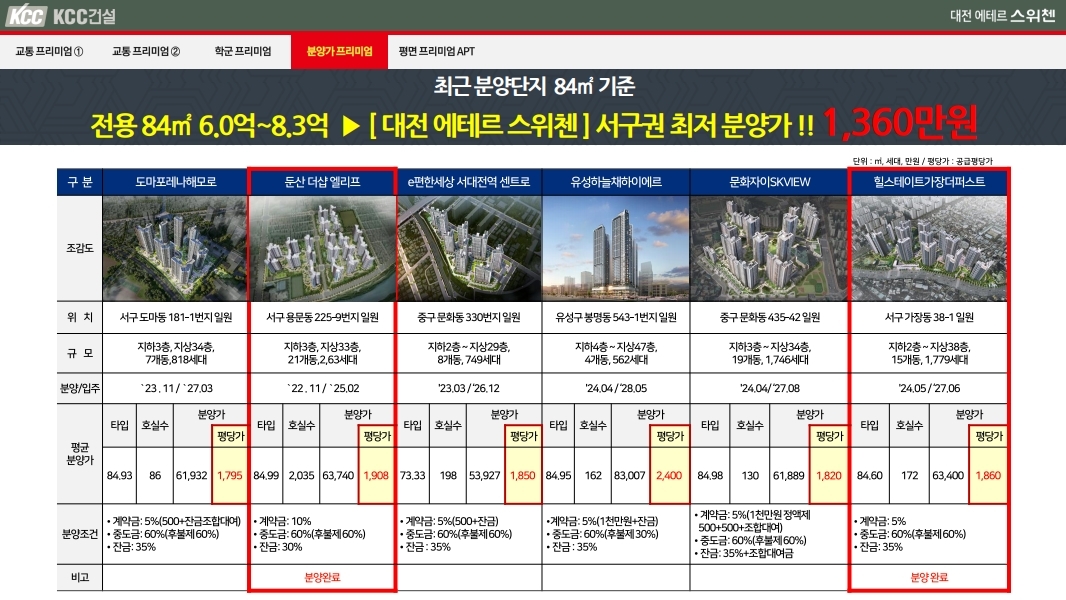Image resolution: width=1066 pixels, height=600 pixels.
Task: Click the address 유성구 봉명동 543-1번지 일원
Action: 616,317
